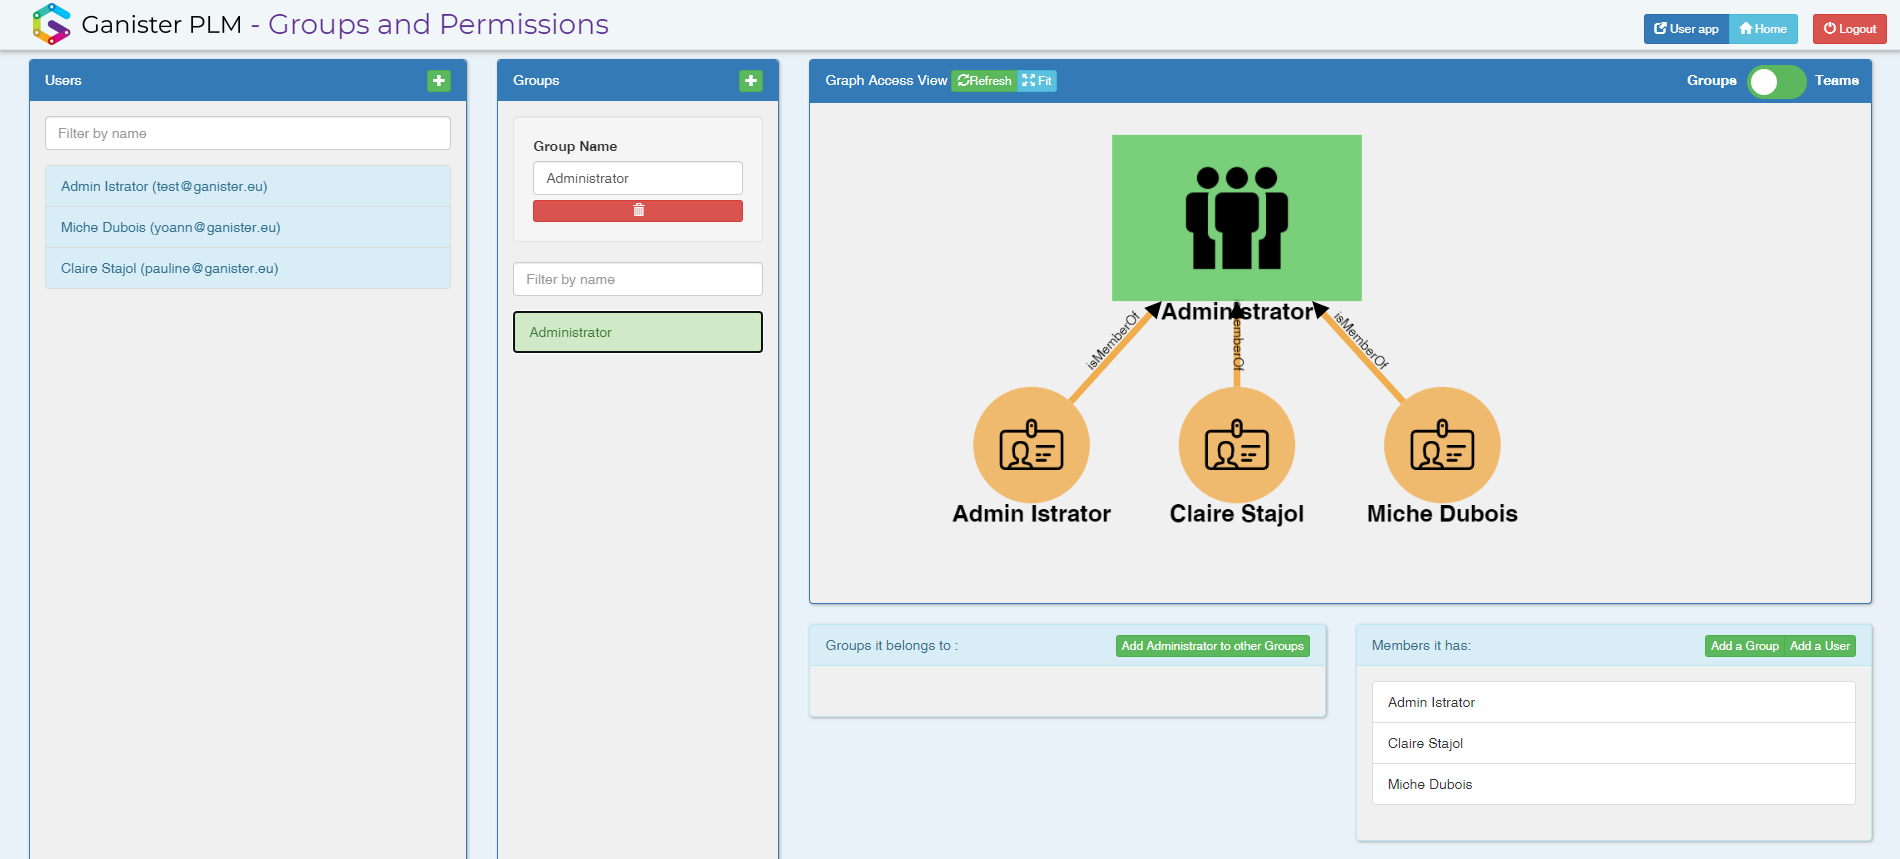1900x859 pixels.
Task: Add a new group with plus icon
Action: click(751, 81)
